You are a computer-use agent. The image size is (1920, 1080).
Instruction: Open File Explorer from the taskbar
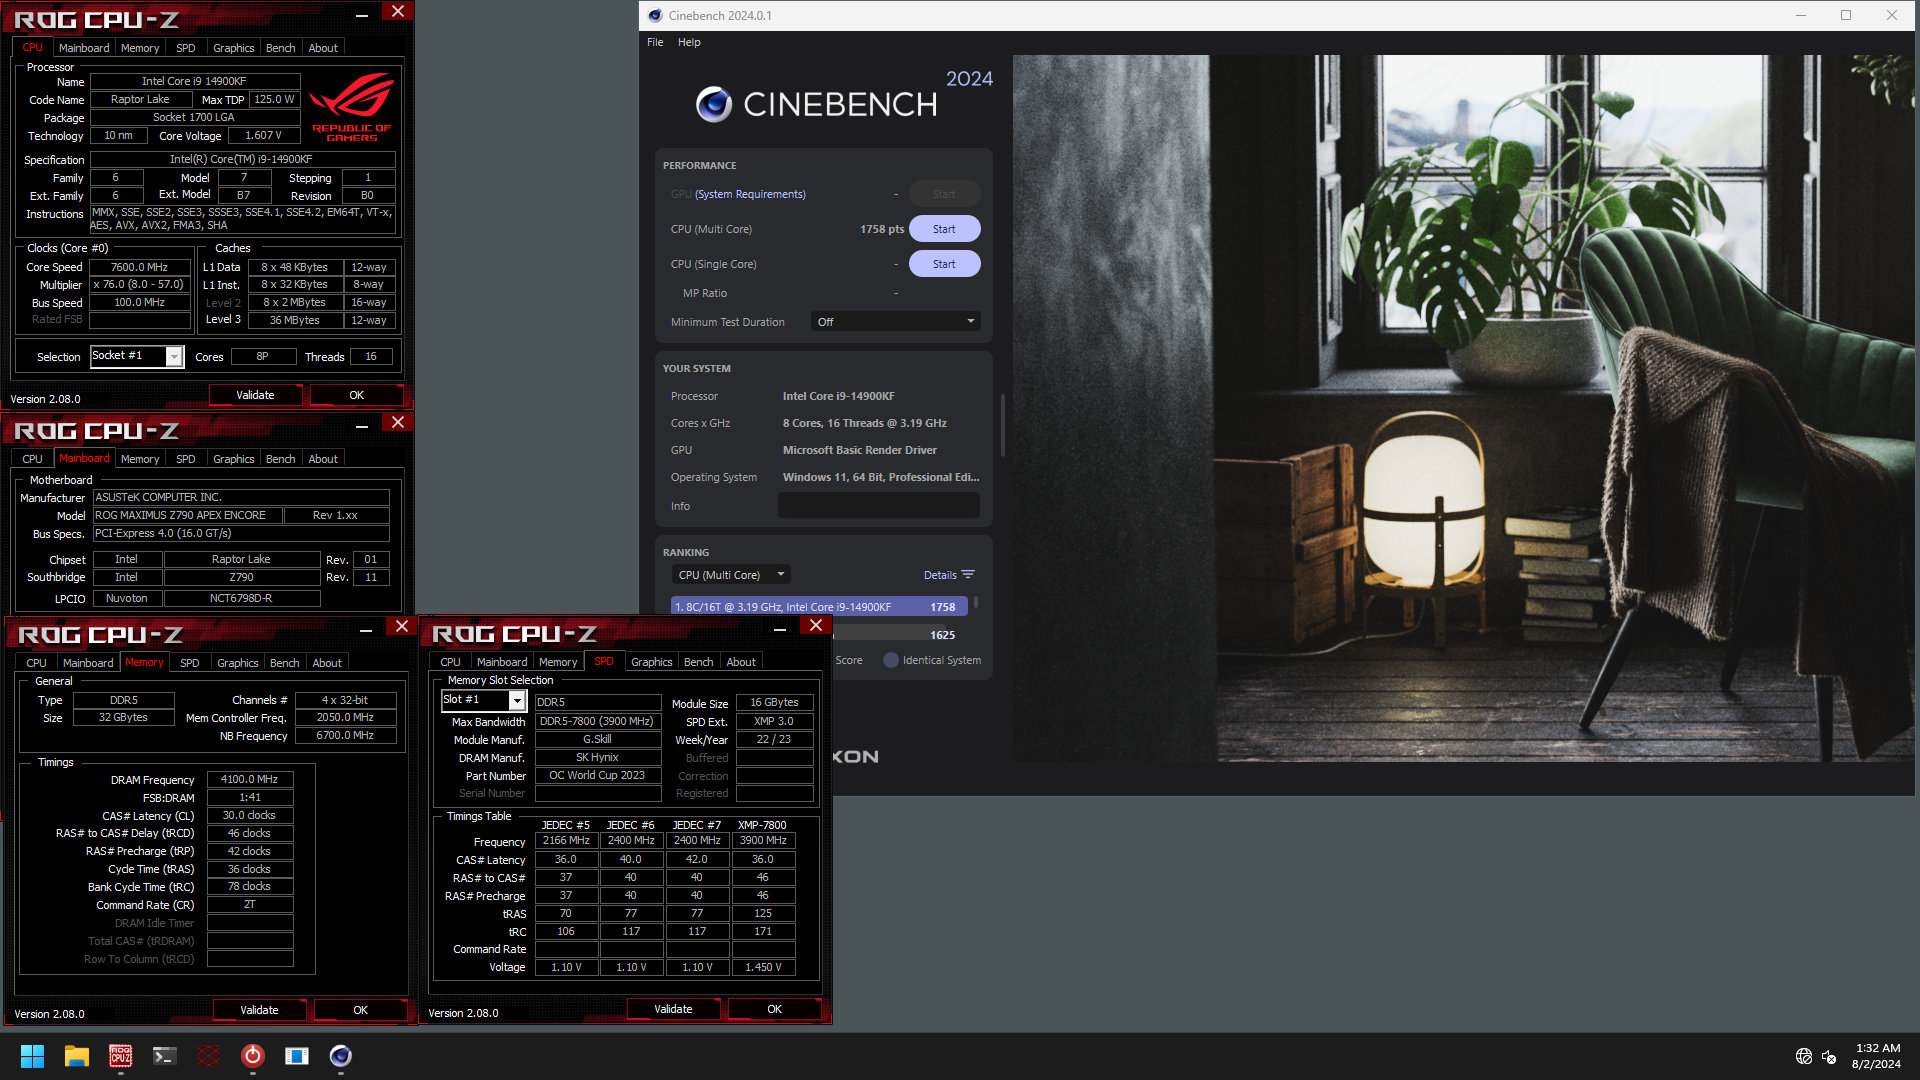coord(77,1056)
